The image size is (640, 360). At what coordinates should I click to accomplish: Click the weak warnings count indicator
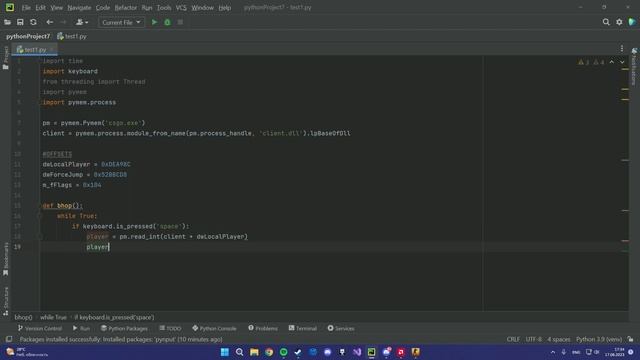599,62
